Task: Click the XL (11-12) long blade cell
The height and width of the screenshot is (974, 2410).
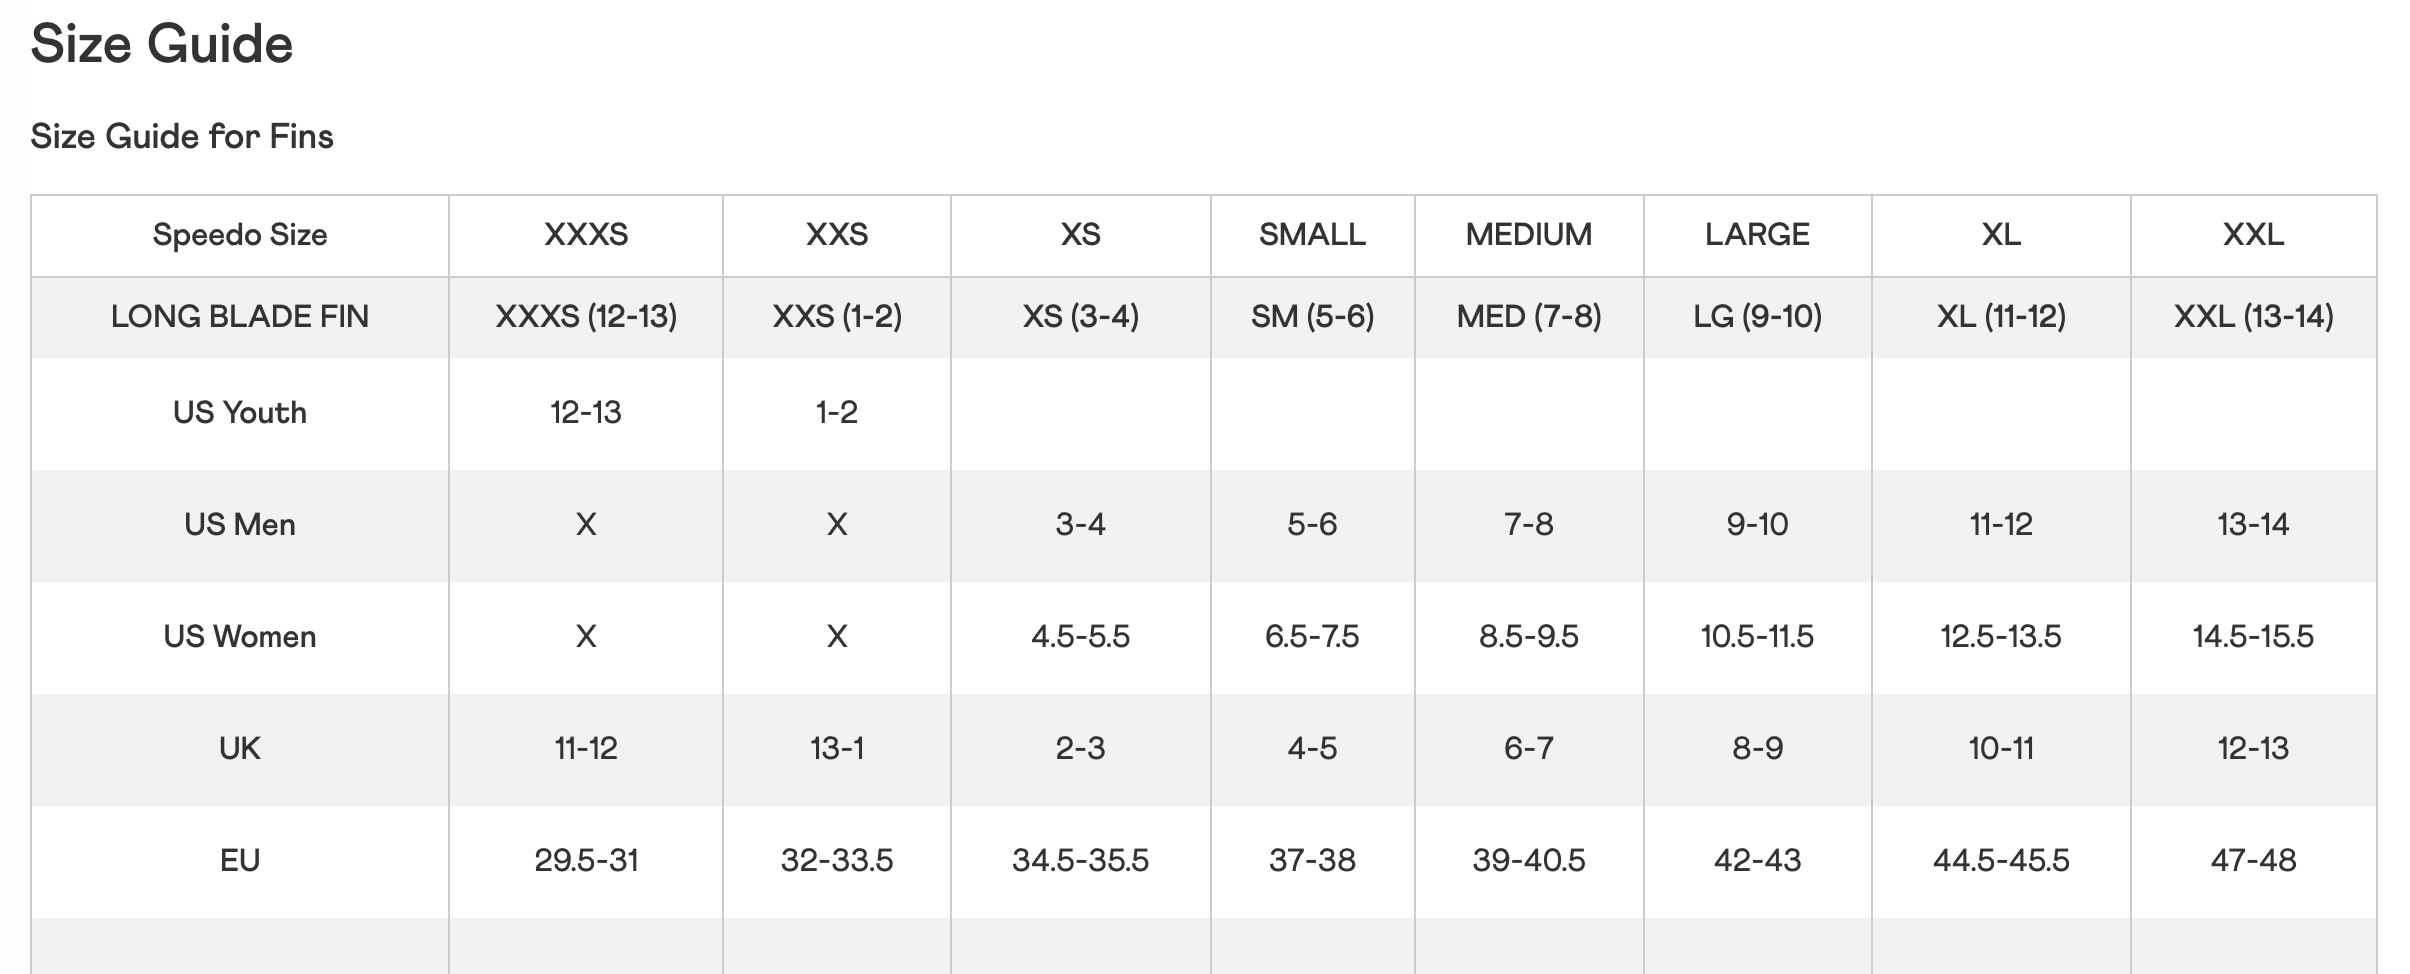Action: tap(2001, 317)
